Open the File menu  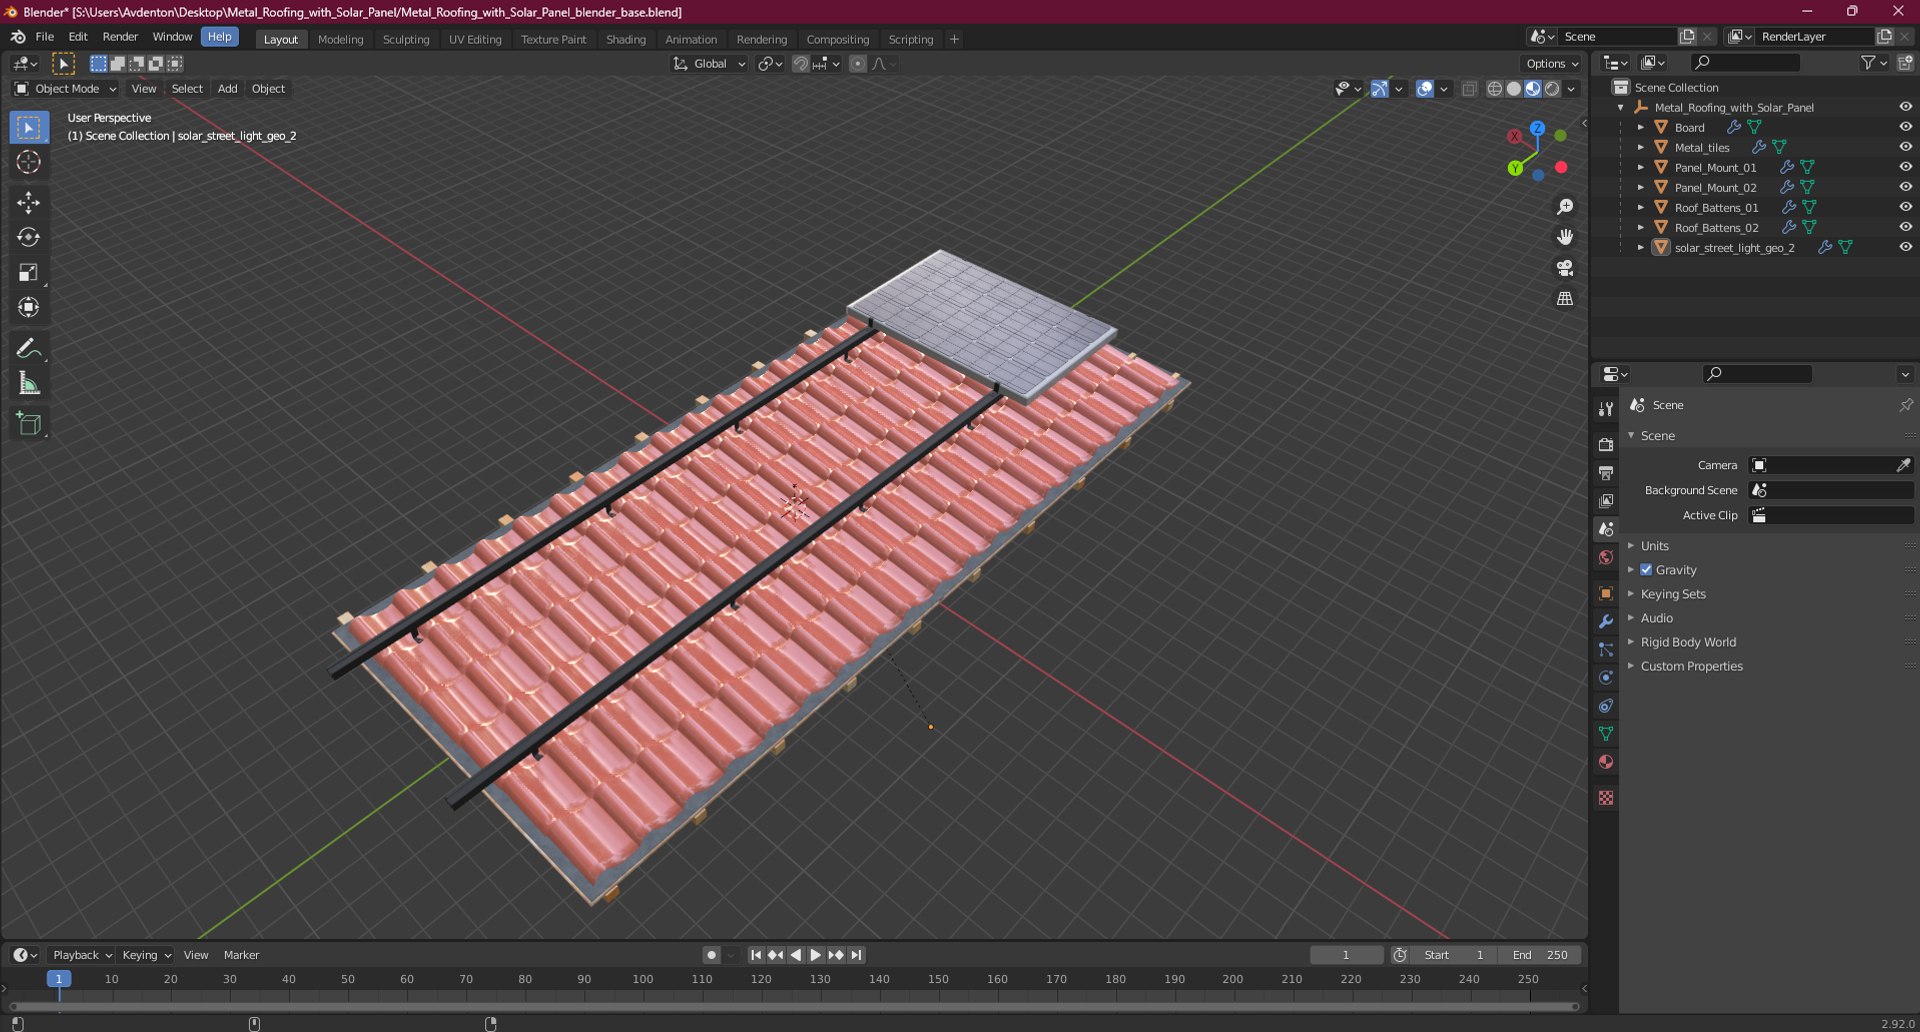pos(45,37)
